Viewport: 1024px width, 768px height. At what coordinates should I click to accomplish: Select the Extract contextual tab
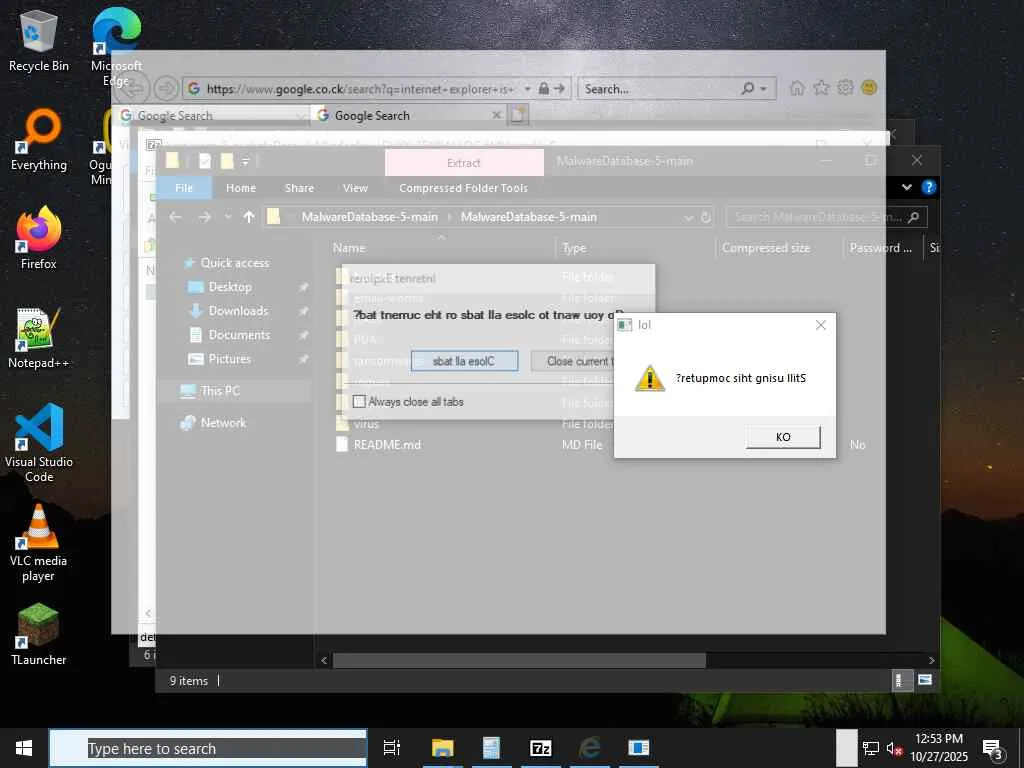464,163
